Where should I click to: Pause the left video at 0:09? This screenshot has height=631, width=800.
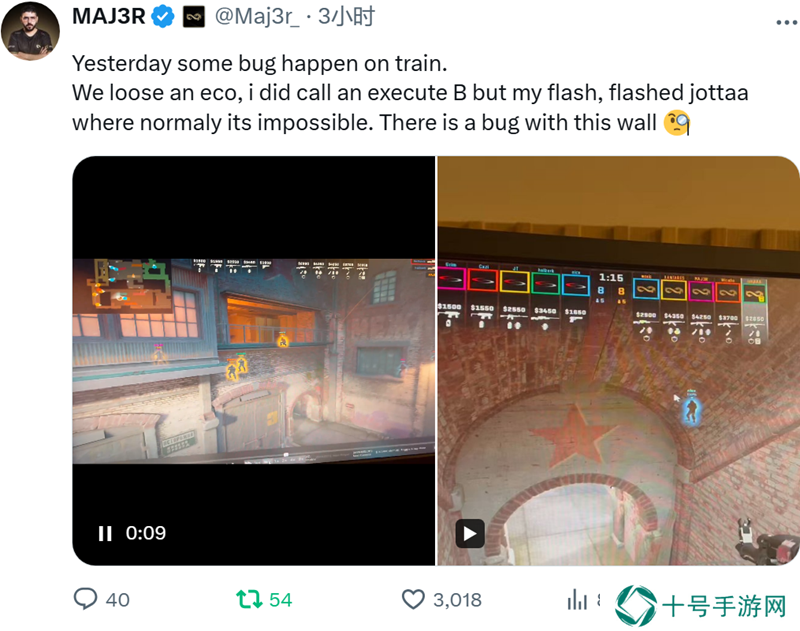pos(105,534)
